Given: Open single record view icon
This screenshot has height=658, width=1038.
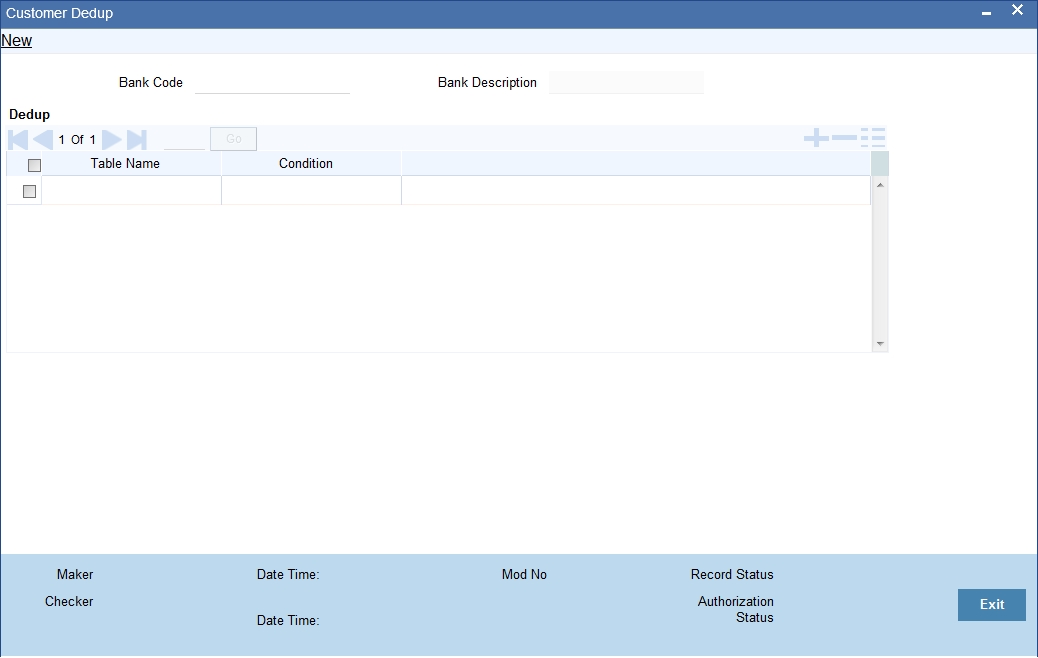Looking at the screenshot, I should 873,138.
